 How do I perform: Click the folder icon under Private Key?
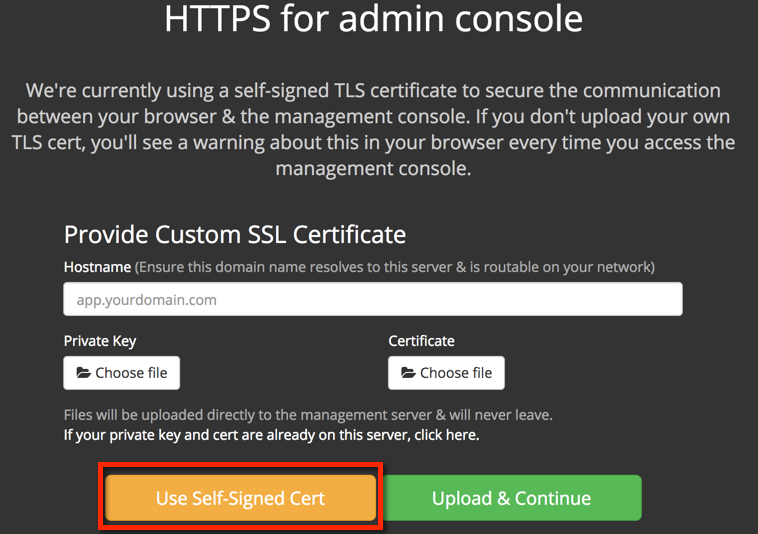point(83,373)
